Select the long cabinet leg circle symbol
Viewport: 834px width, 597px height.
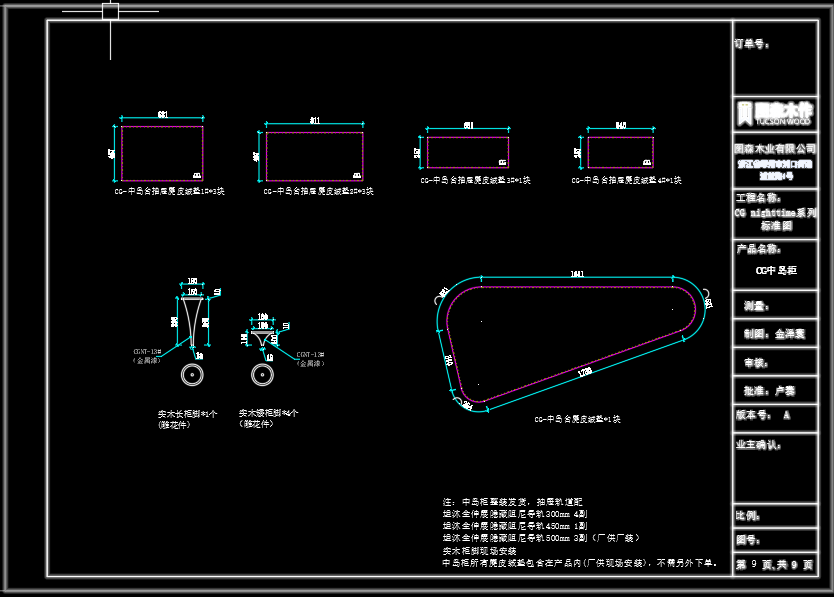[x=191, y=374]
